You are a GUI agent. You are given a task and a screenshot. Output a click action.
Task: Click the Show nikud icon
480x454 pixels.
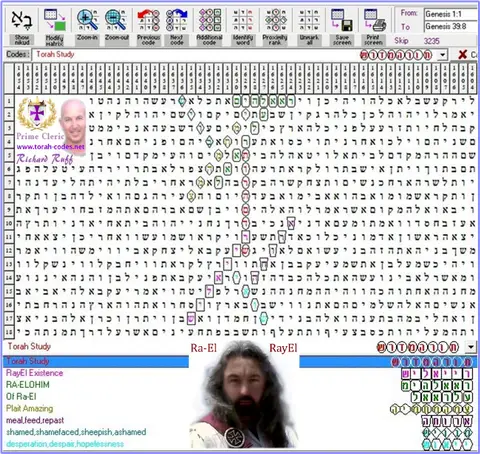click(x=22, y=20)
